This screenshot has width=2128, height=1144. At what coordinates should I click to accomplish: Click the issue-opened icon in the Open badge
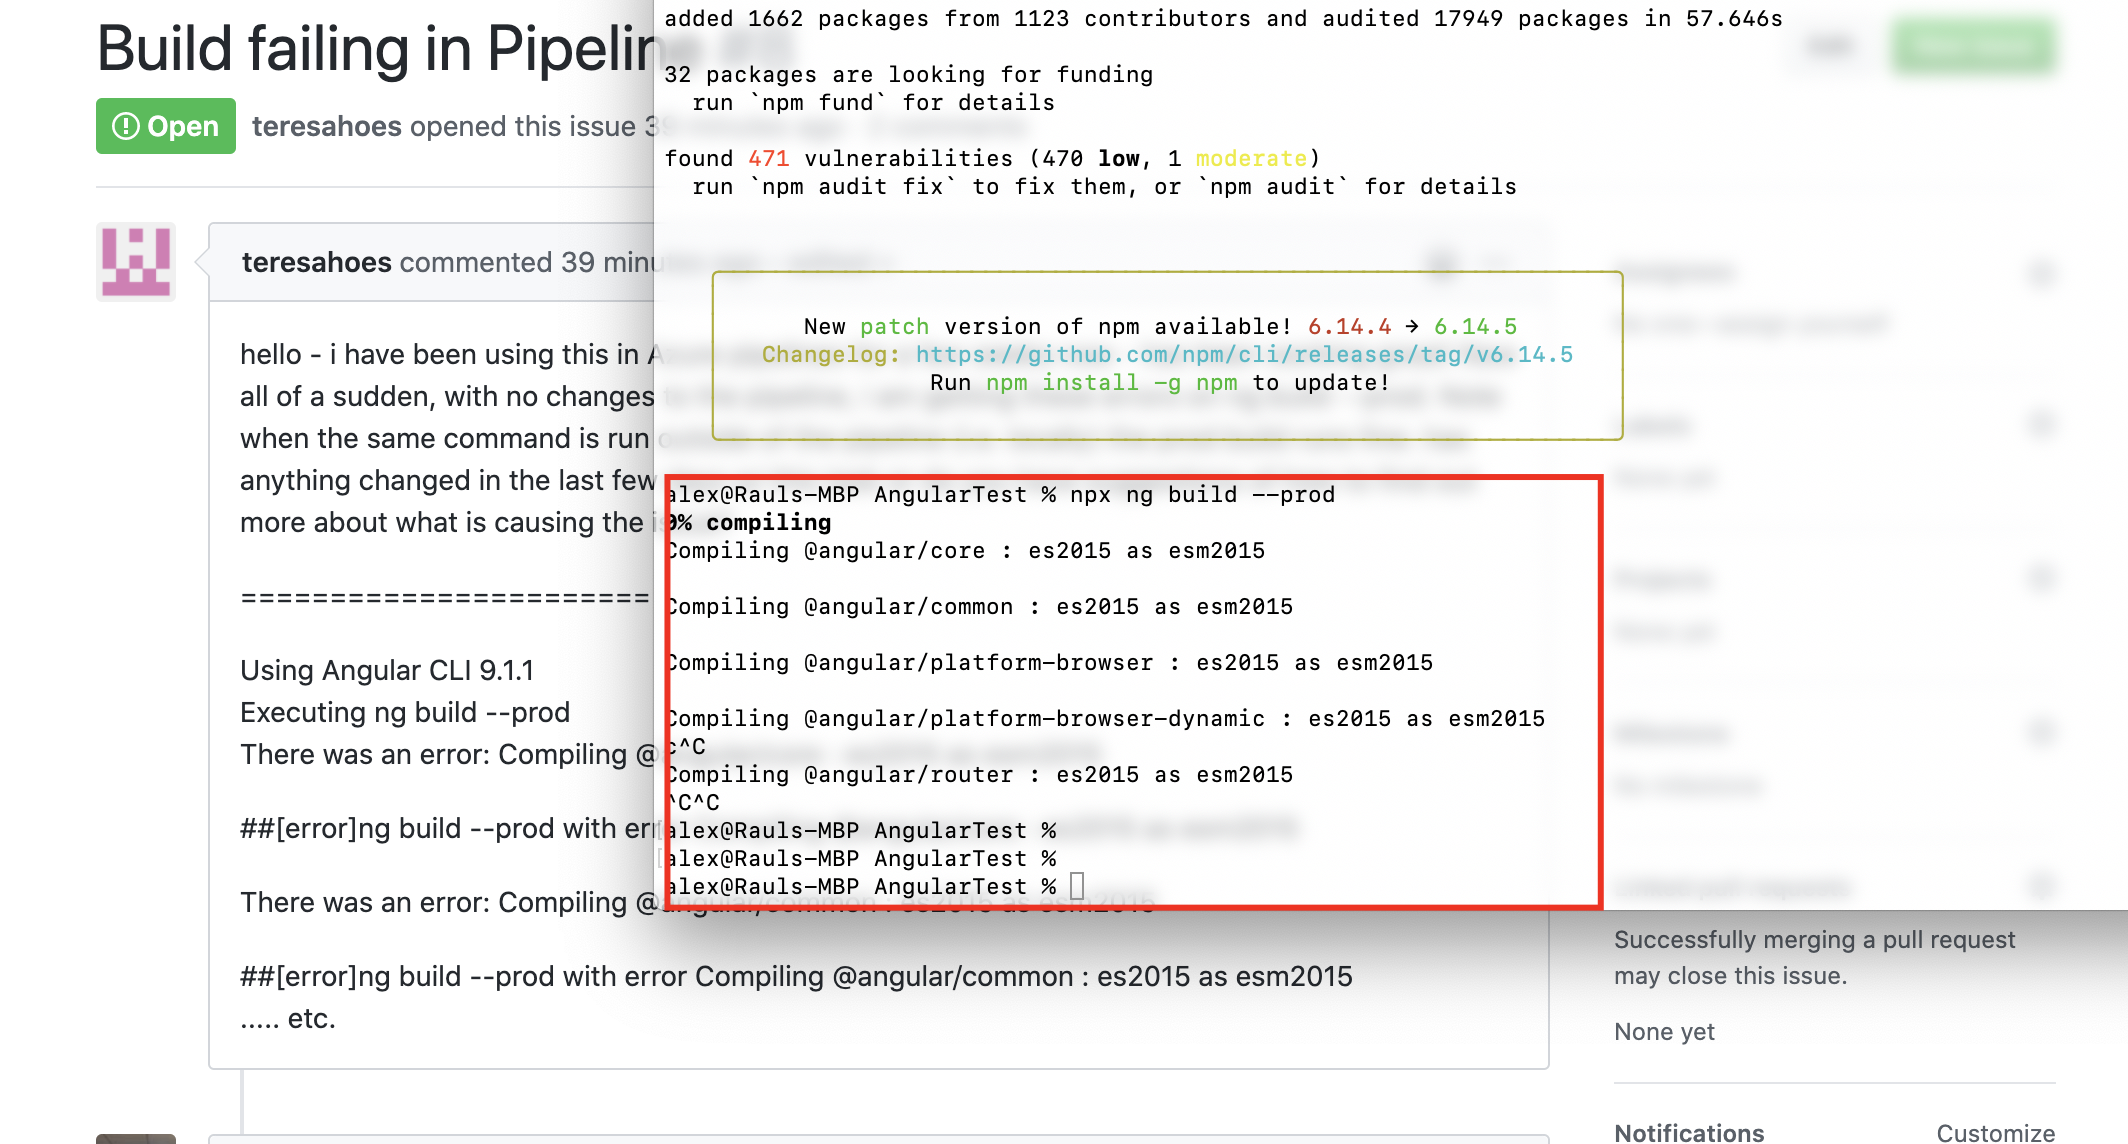(124, 126)
